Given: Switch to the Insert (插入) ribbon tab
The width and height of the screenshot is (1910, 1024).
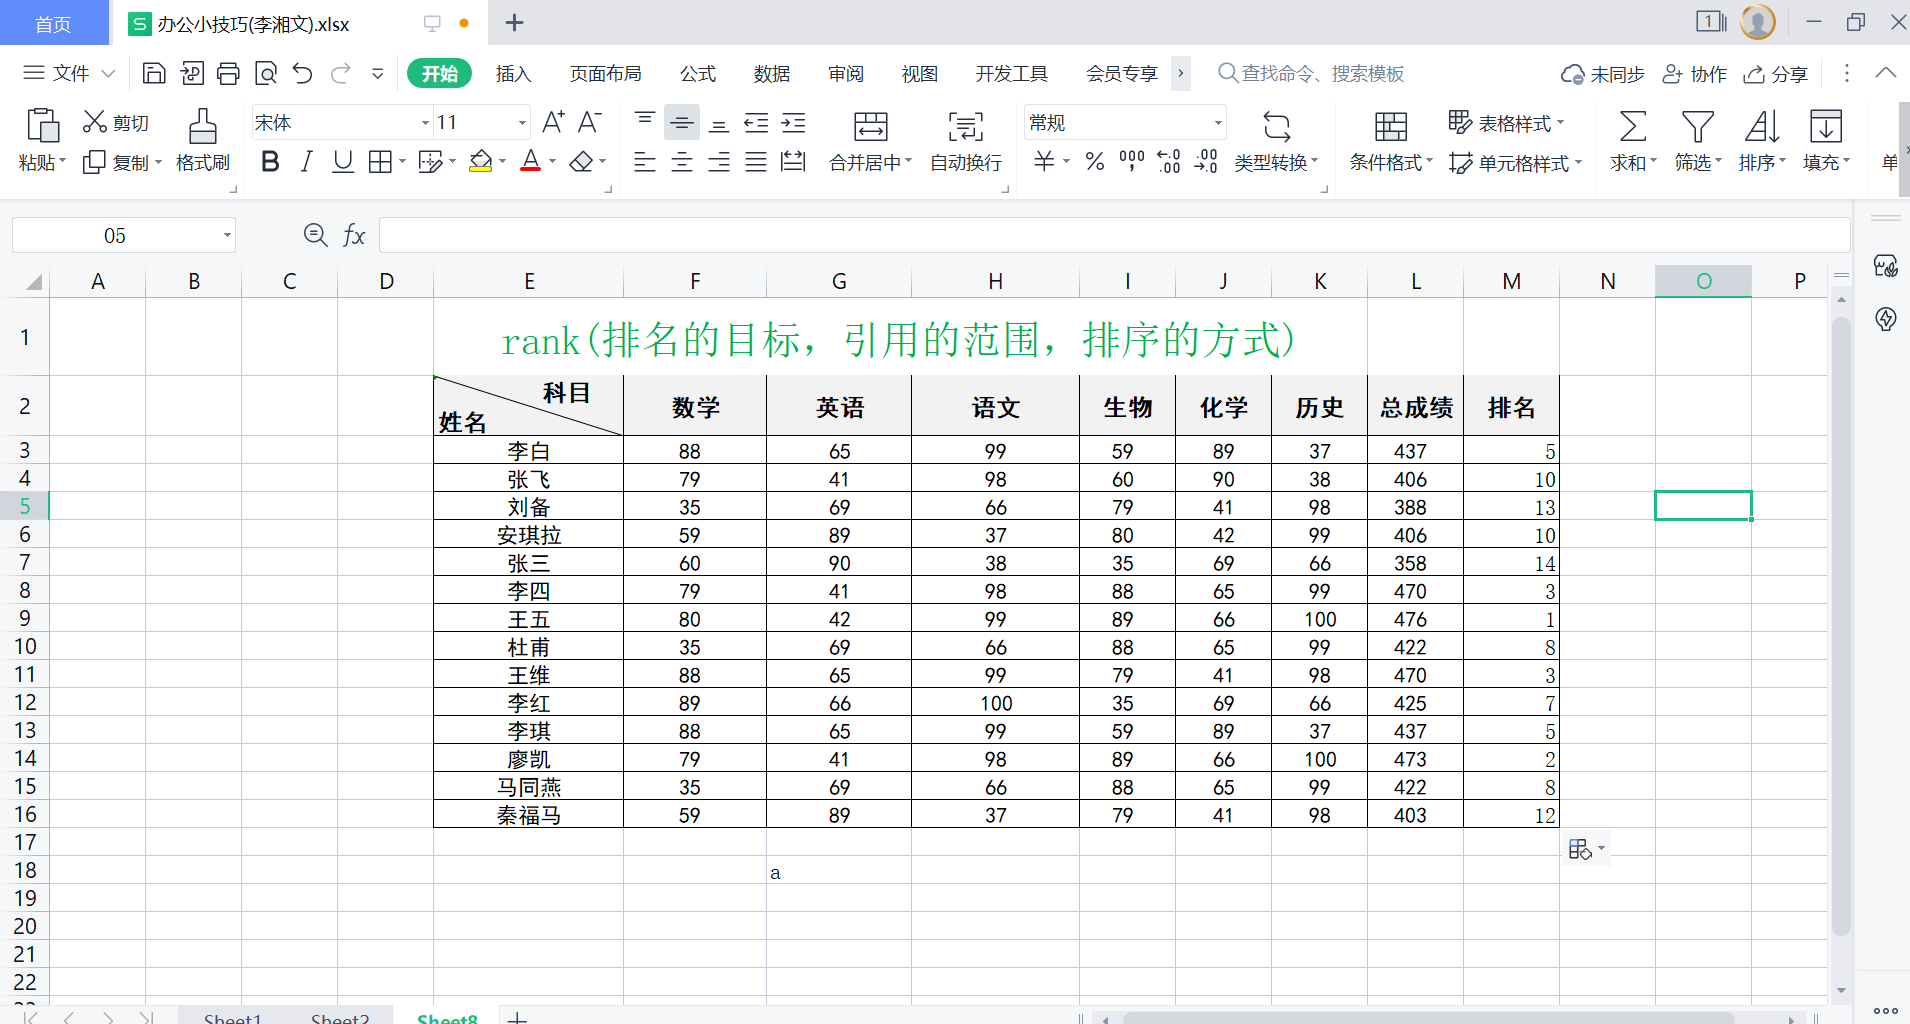Looking at the screenshot, I should point(513,74).
